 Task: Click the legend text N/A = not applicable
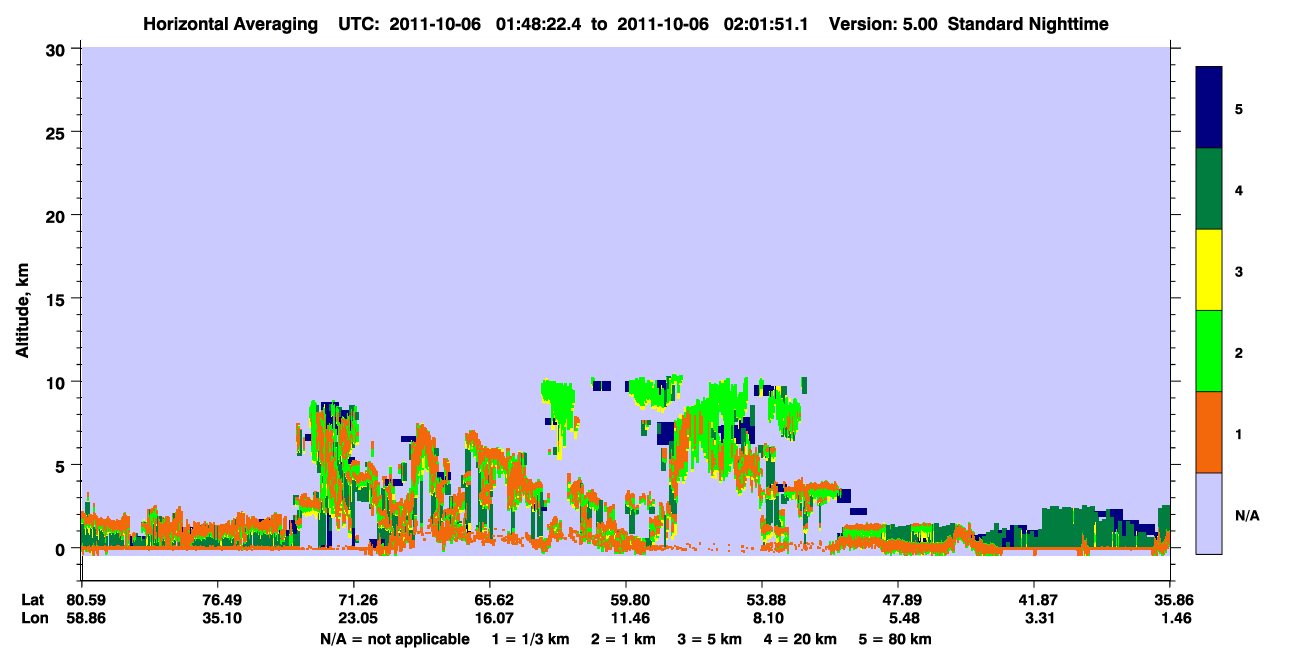pos(394,639)
